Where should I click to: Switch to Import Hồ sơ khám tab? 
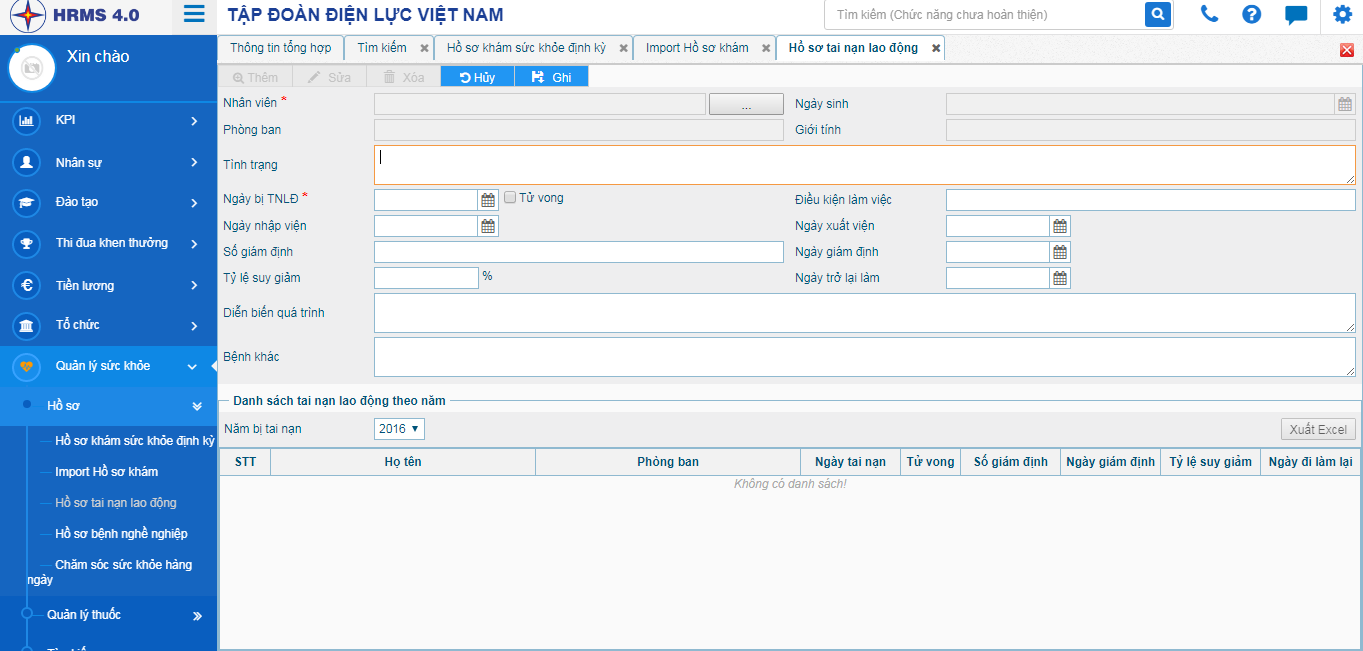(697, 48)
